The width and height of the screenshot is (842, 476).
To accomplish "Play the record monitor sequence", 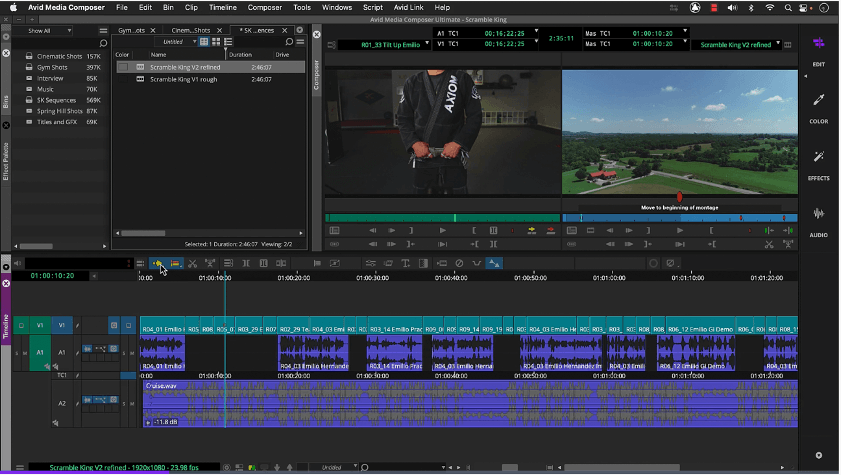I will click(680, 230).
